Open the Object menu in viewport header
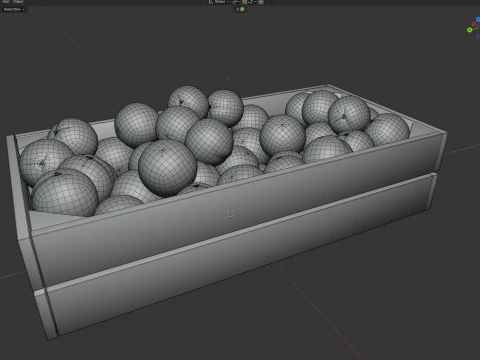480x360 pixels. click(x=18, y=1)
